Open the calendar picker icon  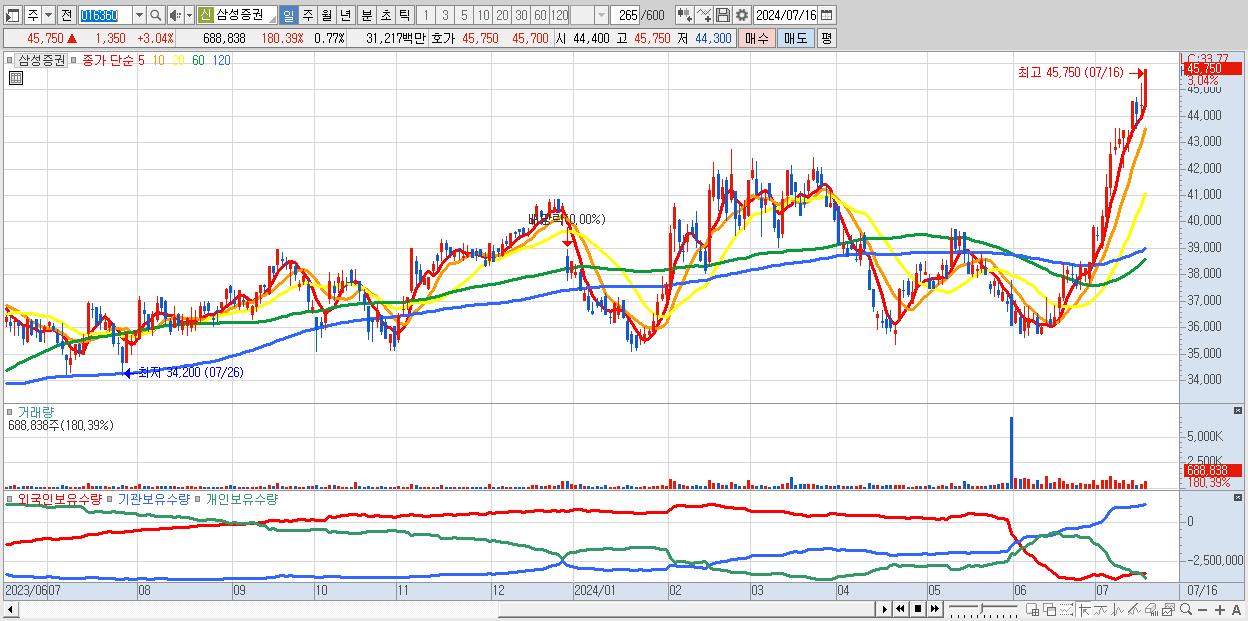tap(827, 15)
